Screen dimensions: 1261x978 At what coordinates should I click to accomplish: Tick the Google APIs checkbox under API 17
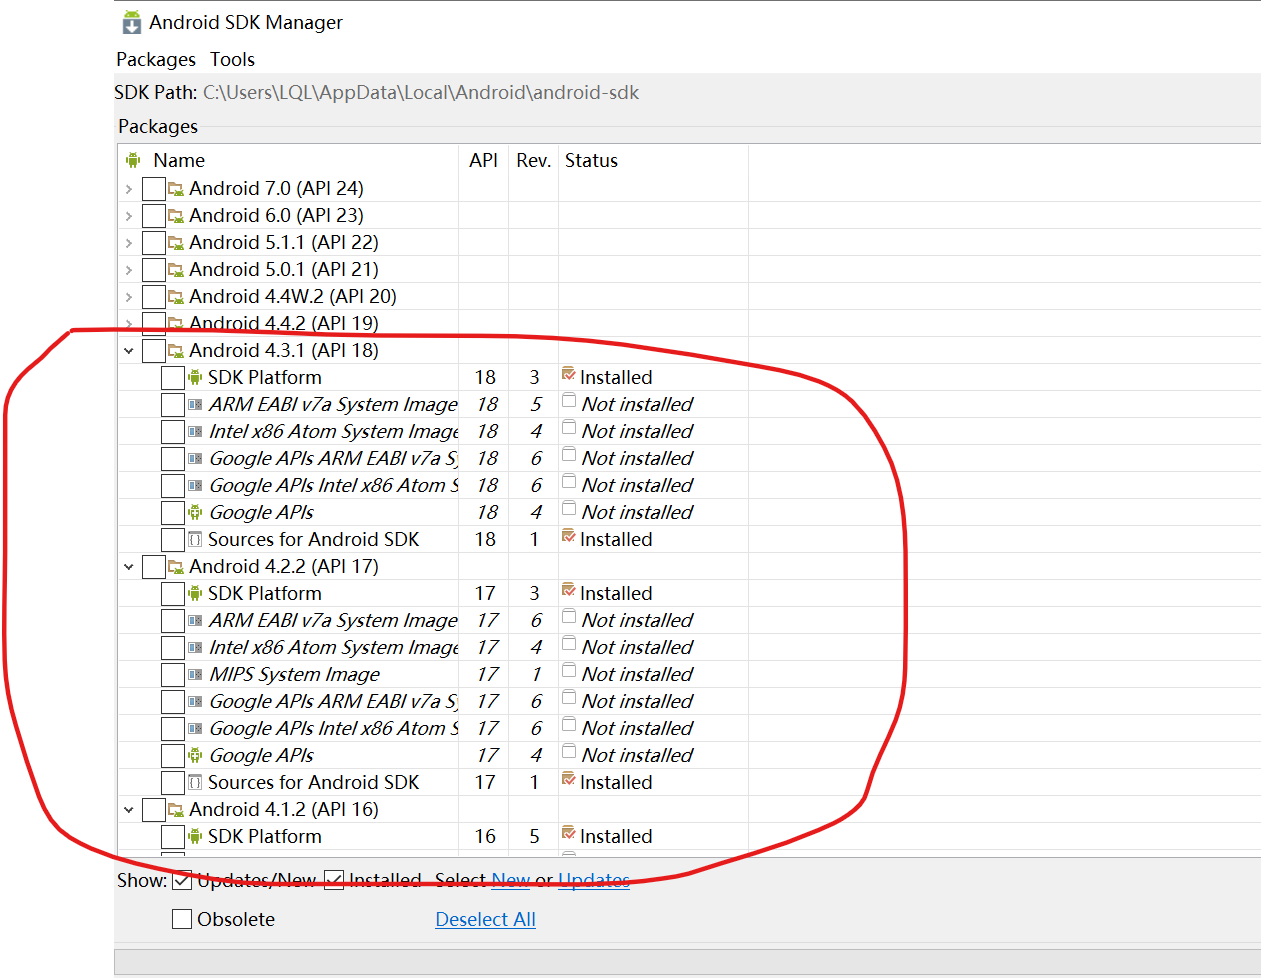click(173, 755)
